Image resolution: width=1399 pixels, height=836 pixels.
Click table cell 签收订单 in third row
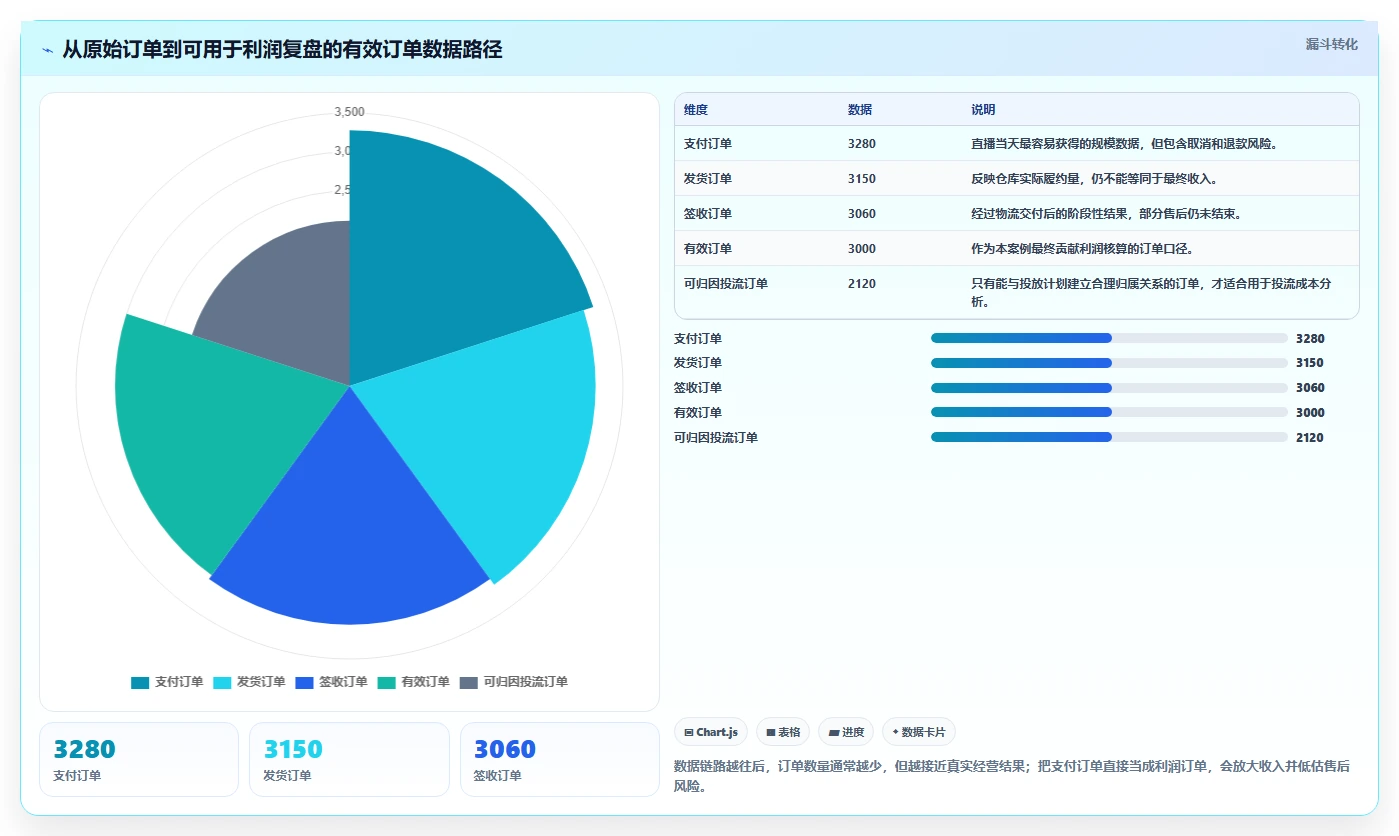(x=708, y=214)
